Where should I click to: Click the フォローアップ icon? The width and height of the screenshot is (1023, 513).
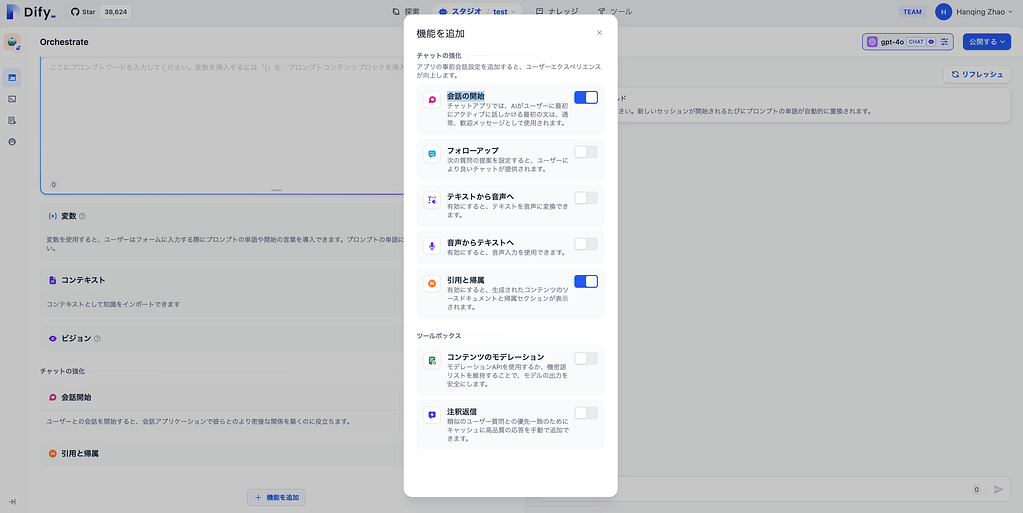[x=432, y=154]
